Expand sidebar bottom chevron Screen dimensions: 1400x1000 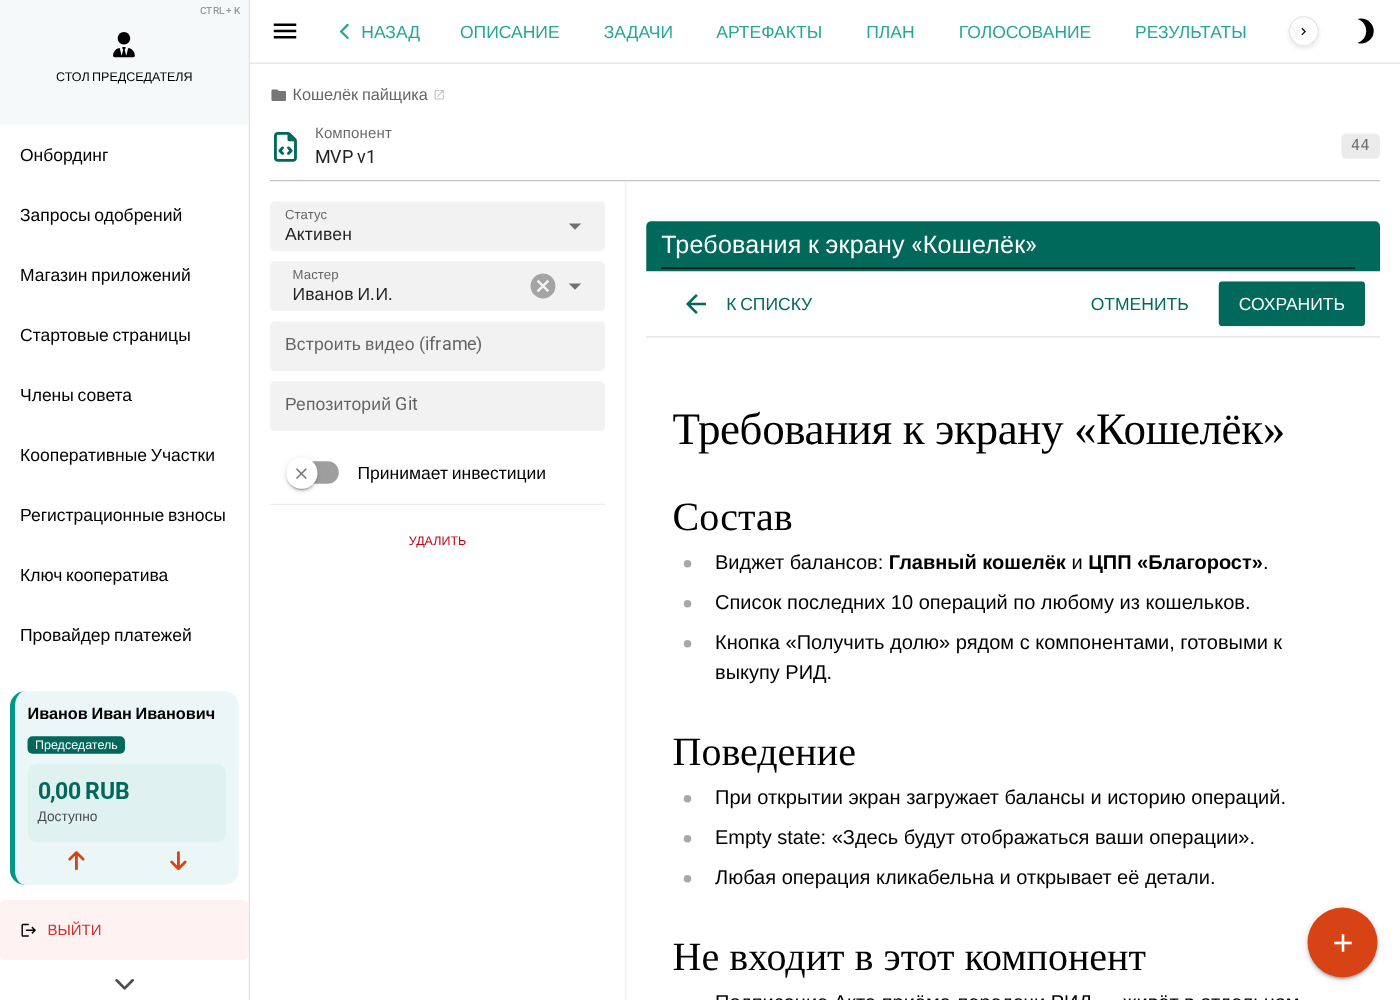point(125,984)
